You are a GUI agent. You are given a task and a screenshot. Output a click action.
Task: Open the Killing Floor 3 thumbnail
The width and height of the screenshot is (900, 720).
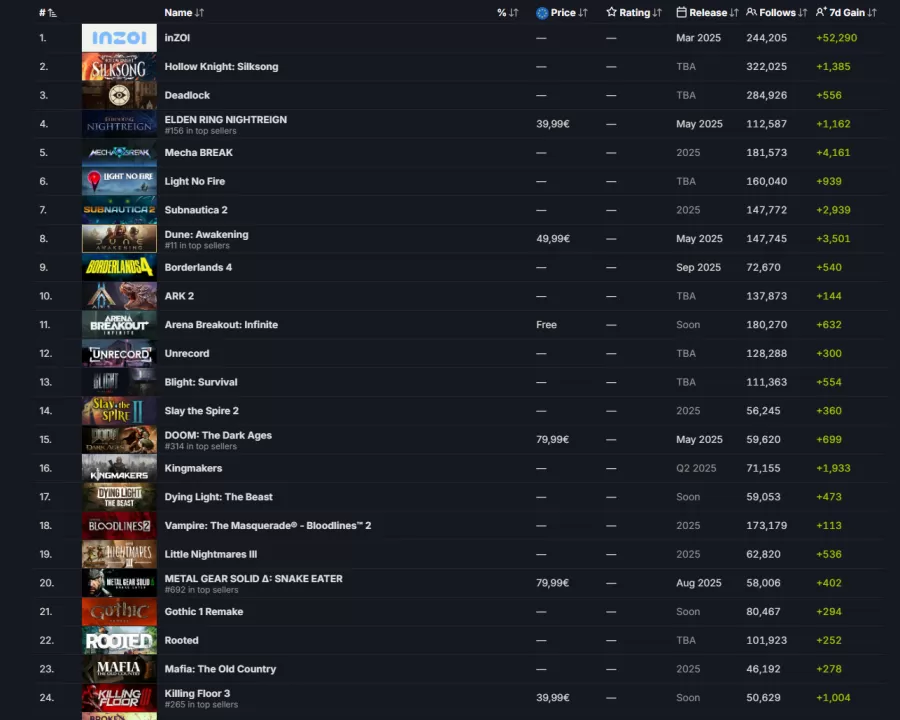point(119,698)
